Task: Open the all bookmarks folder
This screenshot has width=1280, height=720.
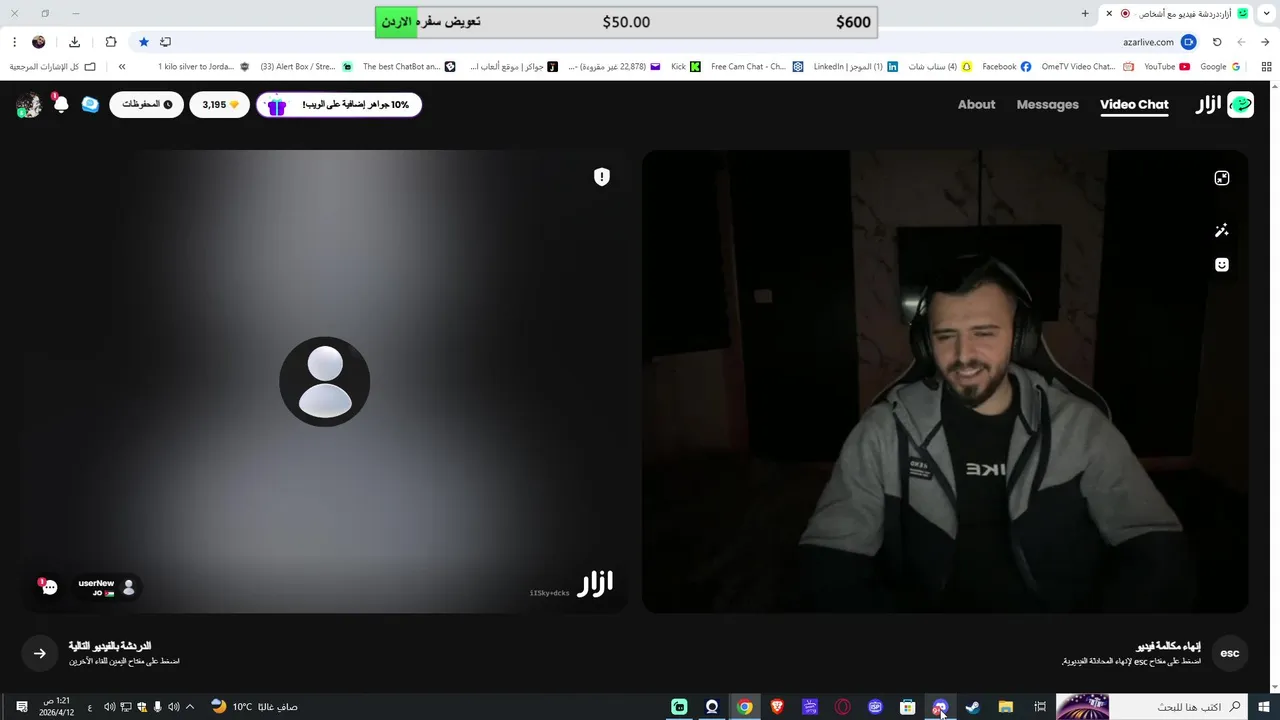Action: [x=53, y=67]
